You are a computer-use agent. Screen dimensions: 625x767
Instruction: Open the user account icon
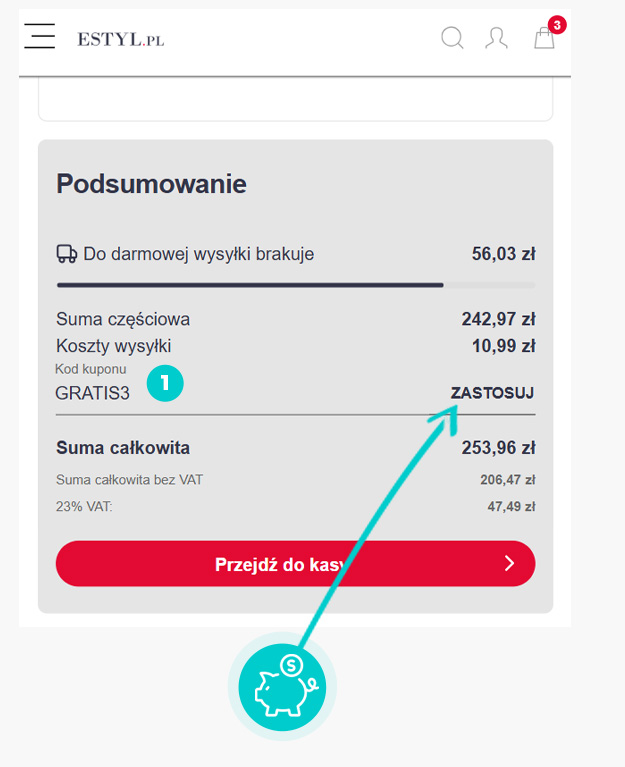pyautogui.click(x=496, y=39)
